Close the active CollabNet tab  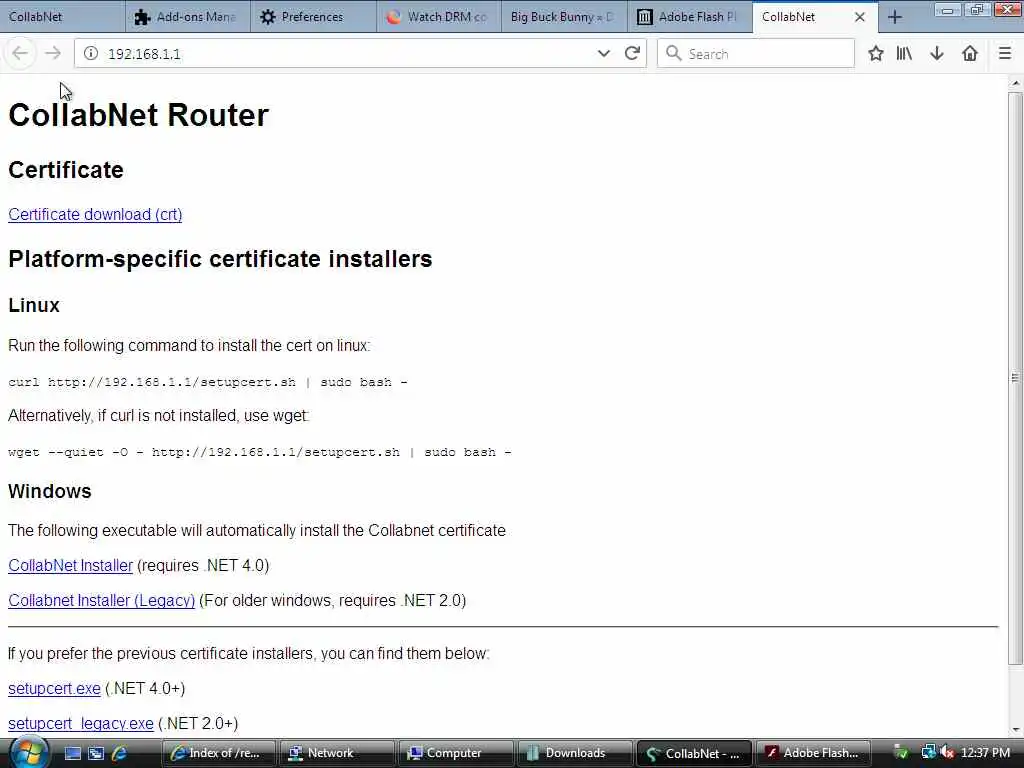(x=860, y=17)
